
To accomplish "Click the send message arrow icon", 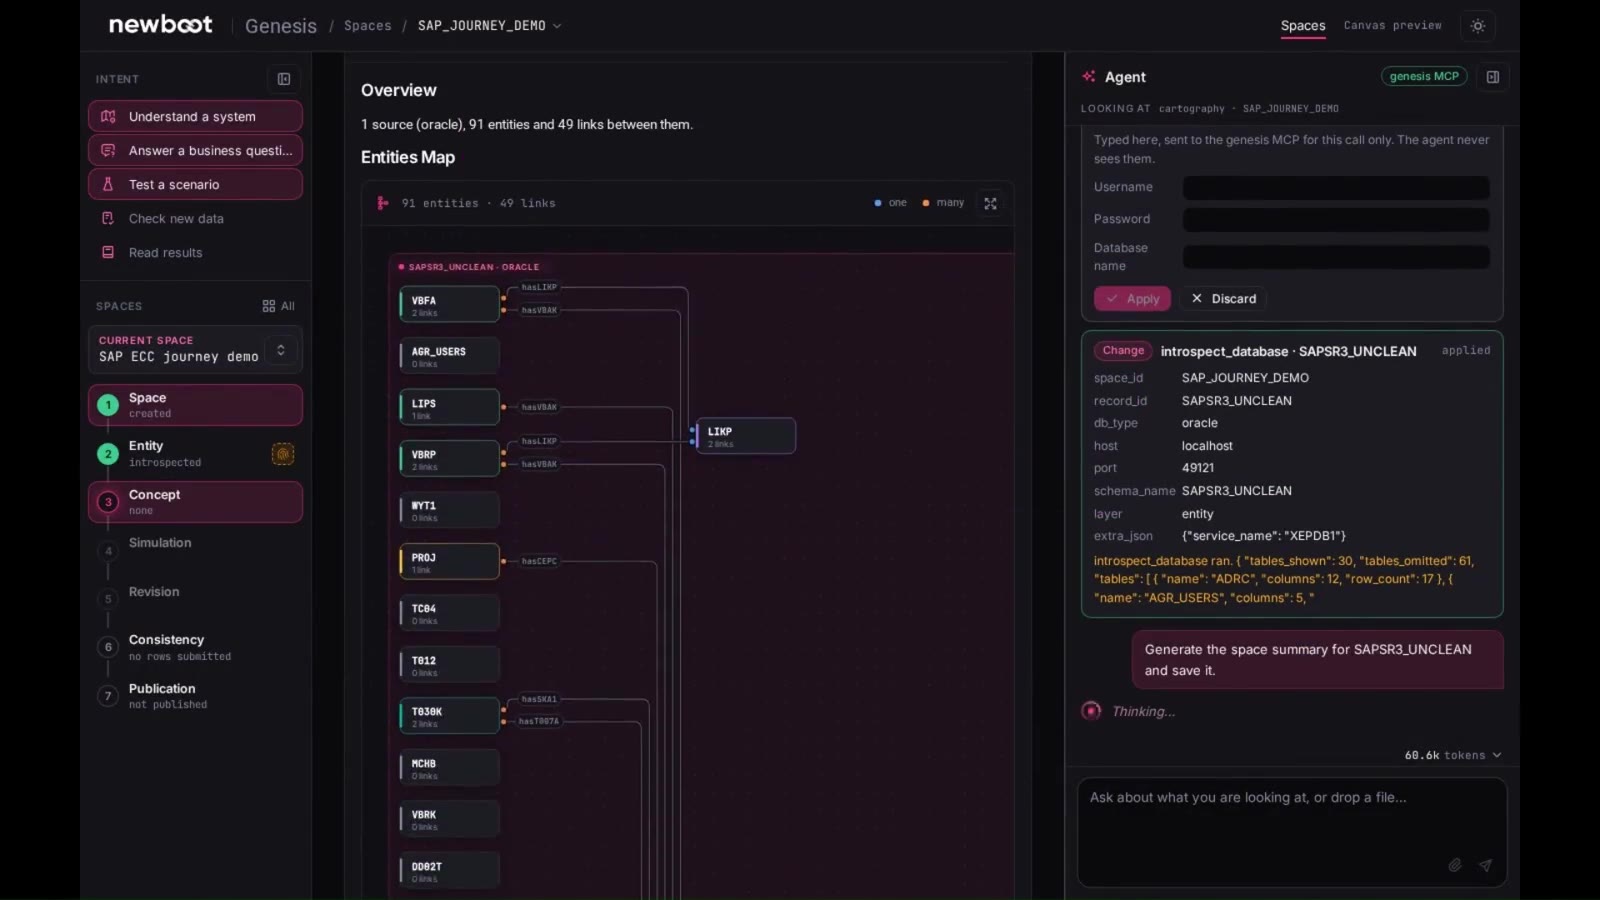I will coord(1485,865).
